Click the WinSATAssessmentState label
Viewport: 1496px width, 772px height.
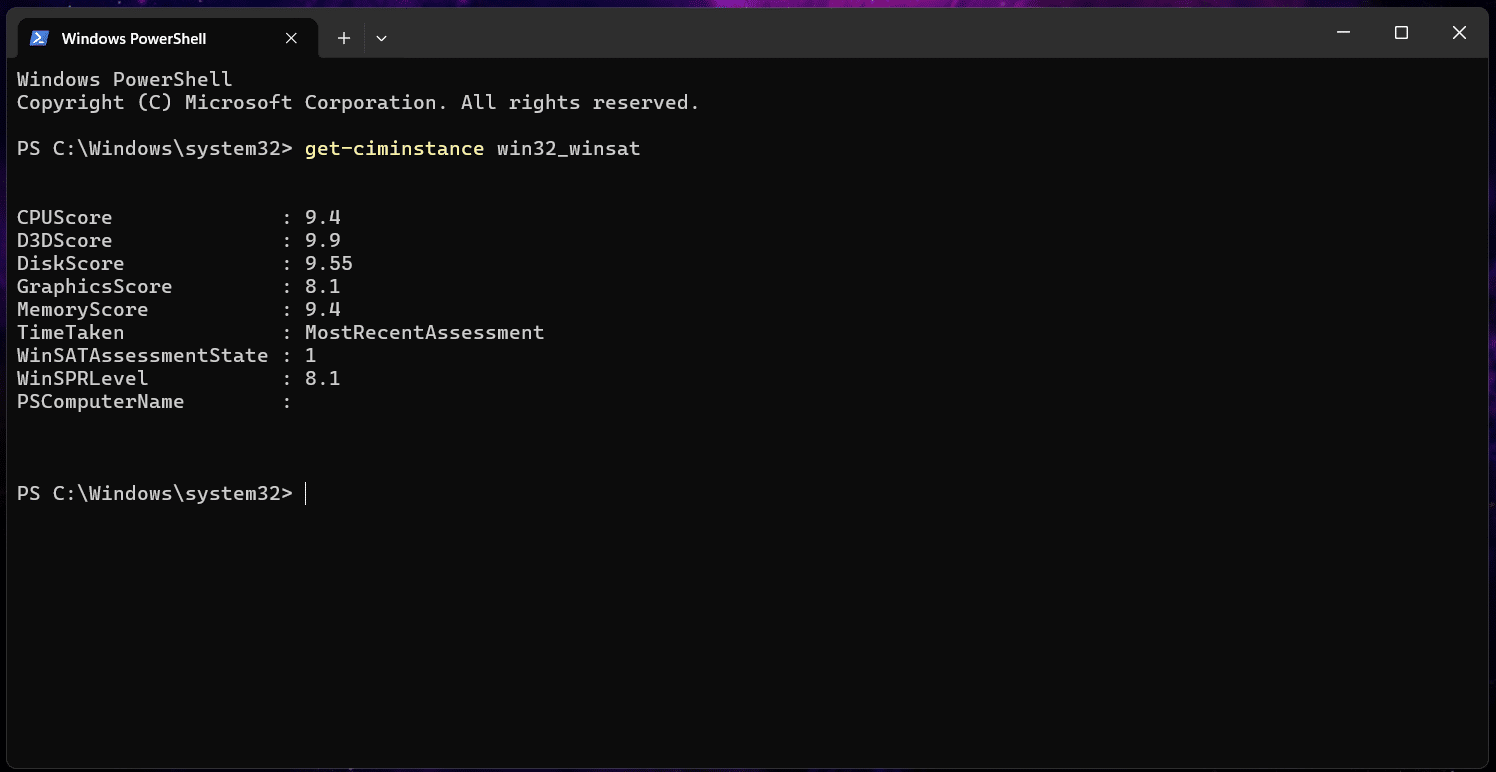point(143,356)
